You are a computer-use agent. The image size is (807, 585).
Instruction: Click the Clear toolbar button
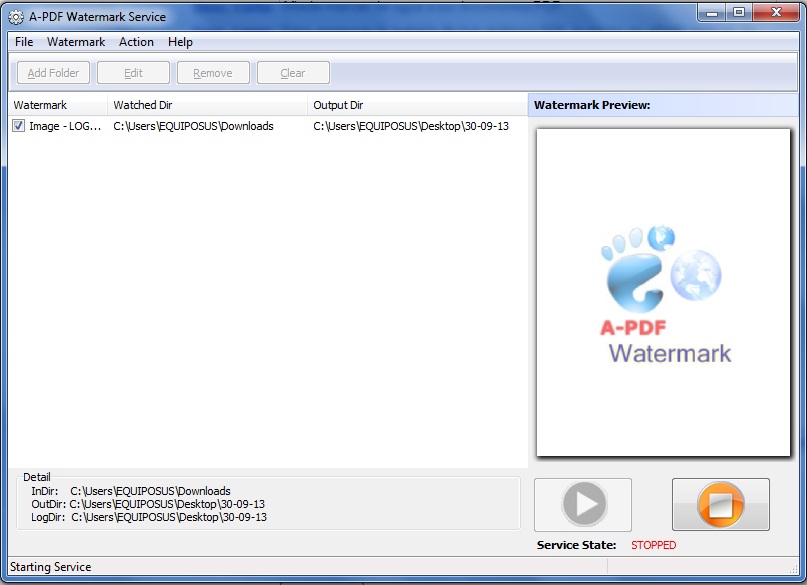pos(293,73)
